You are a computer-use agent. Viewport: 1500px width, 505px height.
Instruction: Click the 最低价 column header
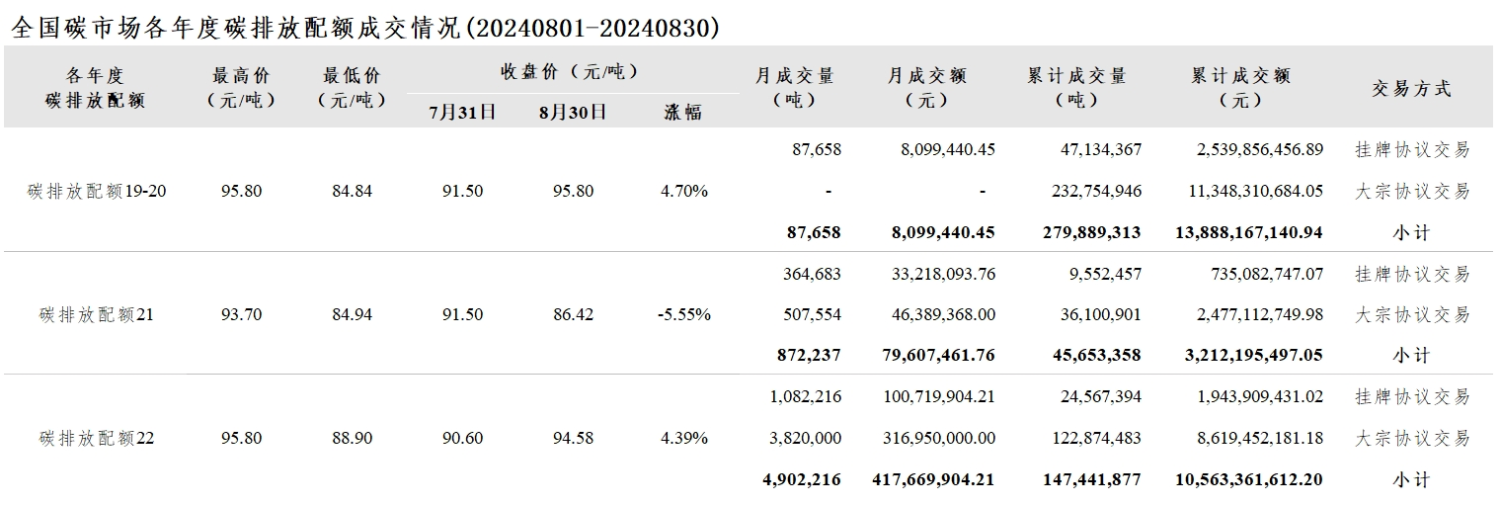pos(351,87)
